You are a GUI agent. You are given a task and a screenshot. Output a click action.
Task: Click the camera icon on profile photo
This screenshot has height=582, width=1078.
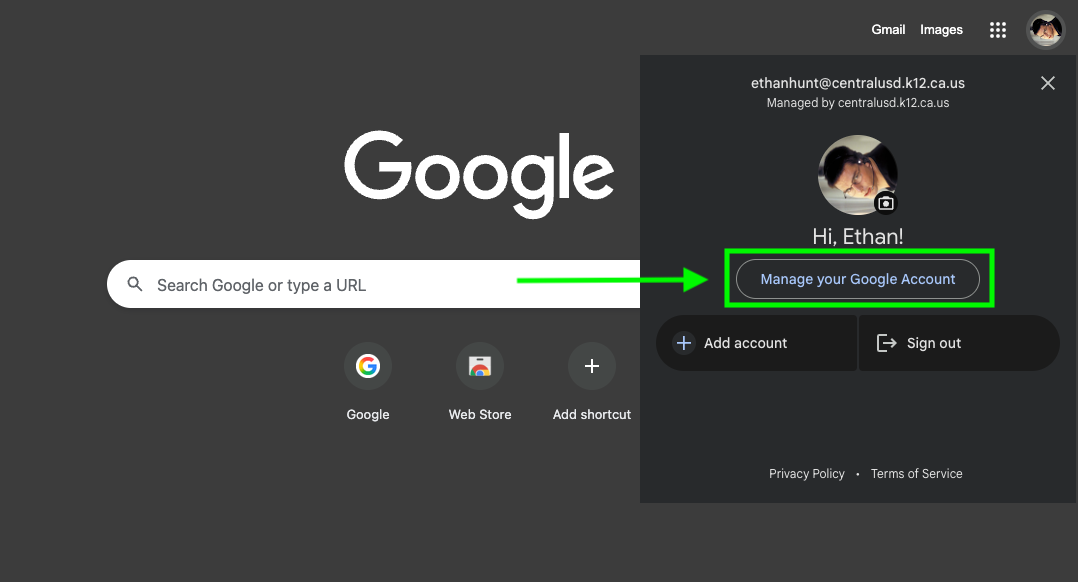pos(886,204)
